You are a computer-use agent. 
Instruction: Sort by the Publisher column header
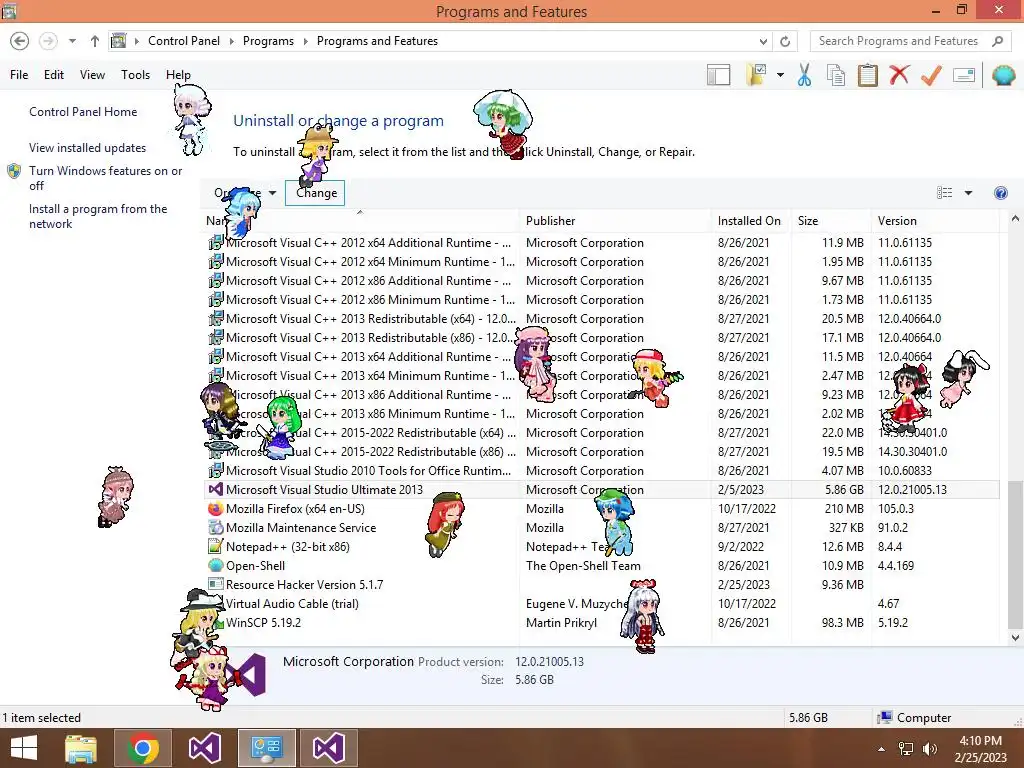[x=615, y=221]
